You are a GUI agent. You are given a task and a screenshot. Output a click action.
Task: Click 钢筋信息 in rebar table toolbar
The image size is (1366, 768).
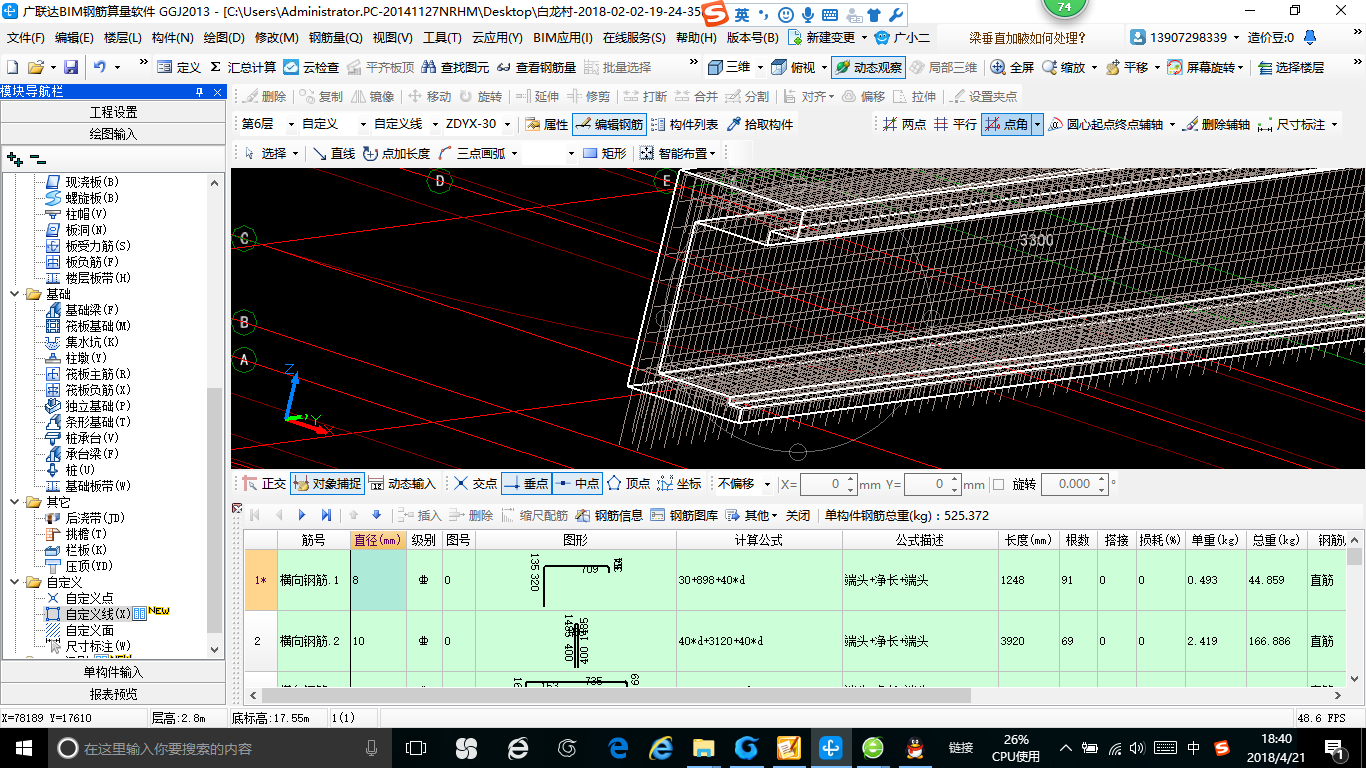pyautogui.click(x=609, y=515)
